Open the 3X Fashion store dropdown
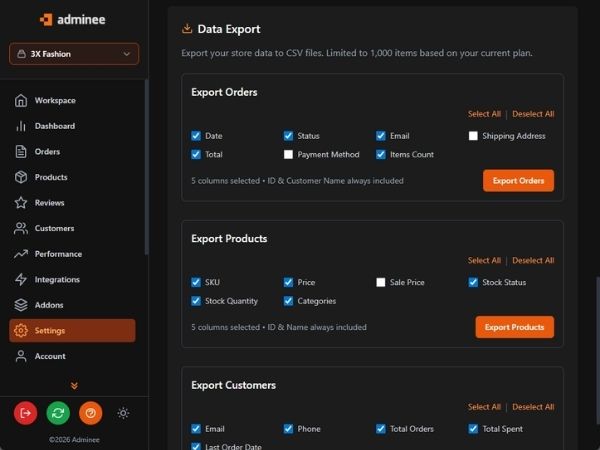Viewport: 600px width, 450px height. coord(74,54)
